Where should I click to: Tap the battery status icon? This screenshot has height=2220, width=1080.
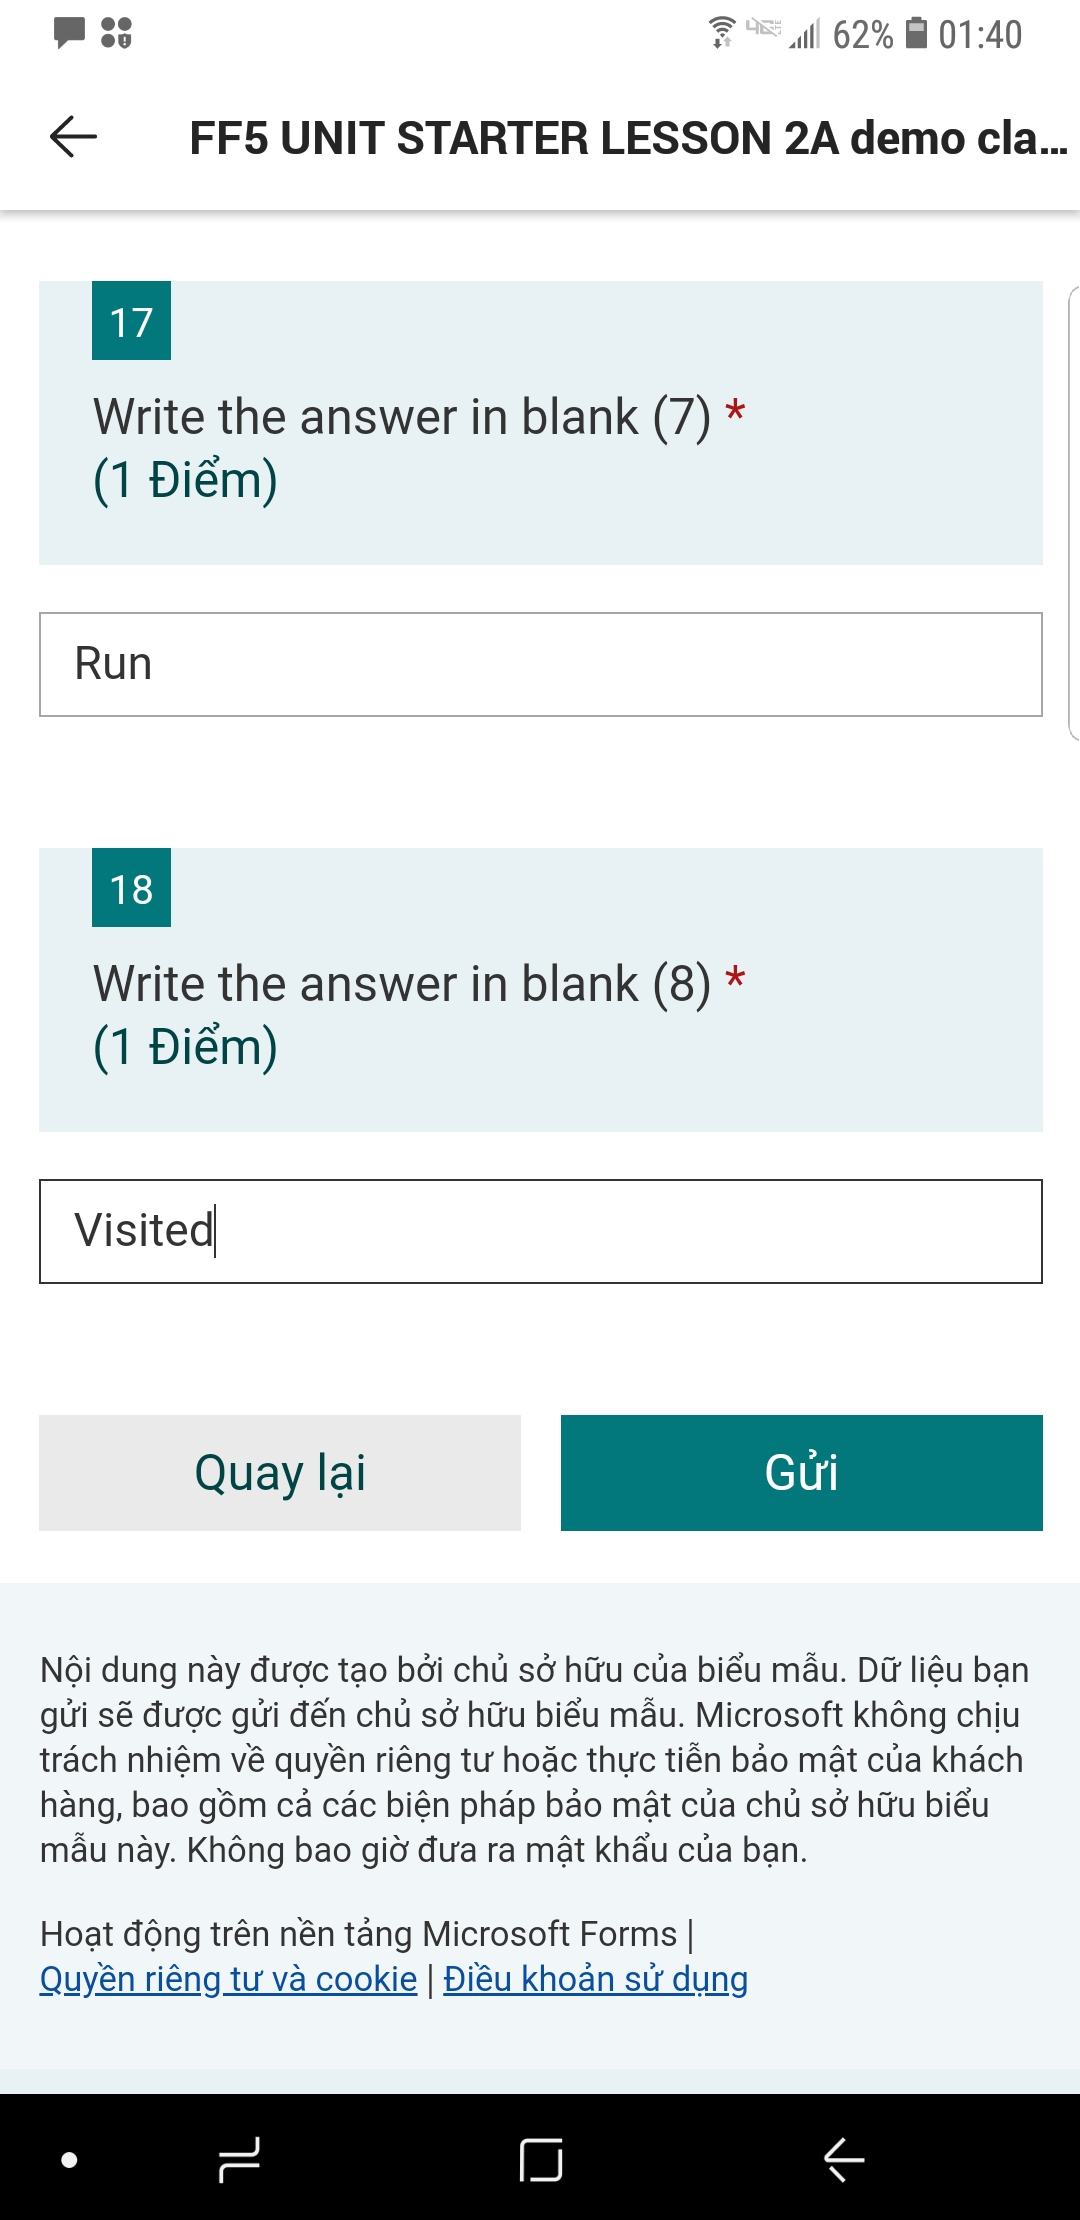point(916,33)
